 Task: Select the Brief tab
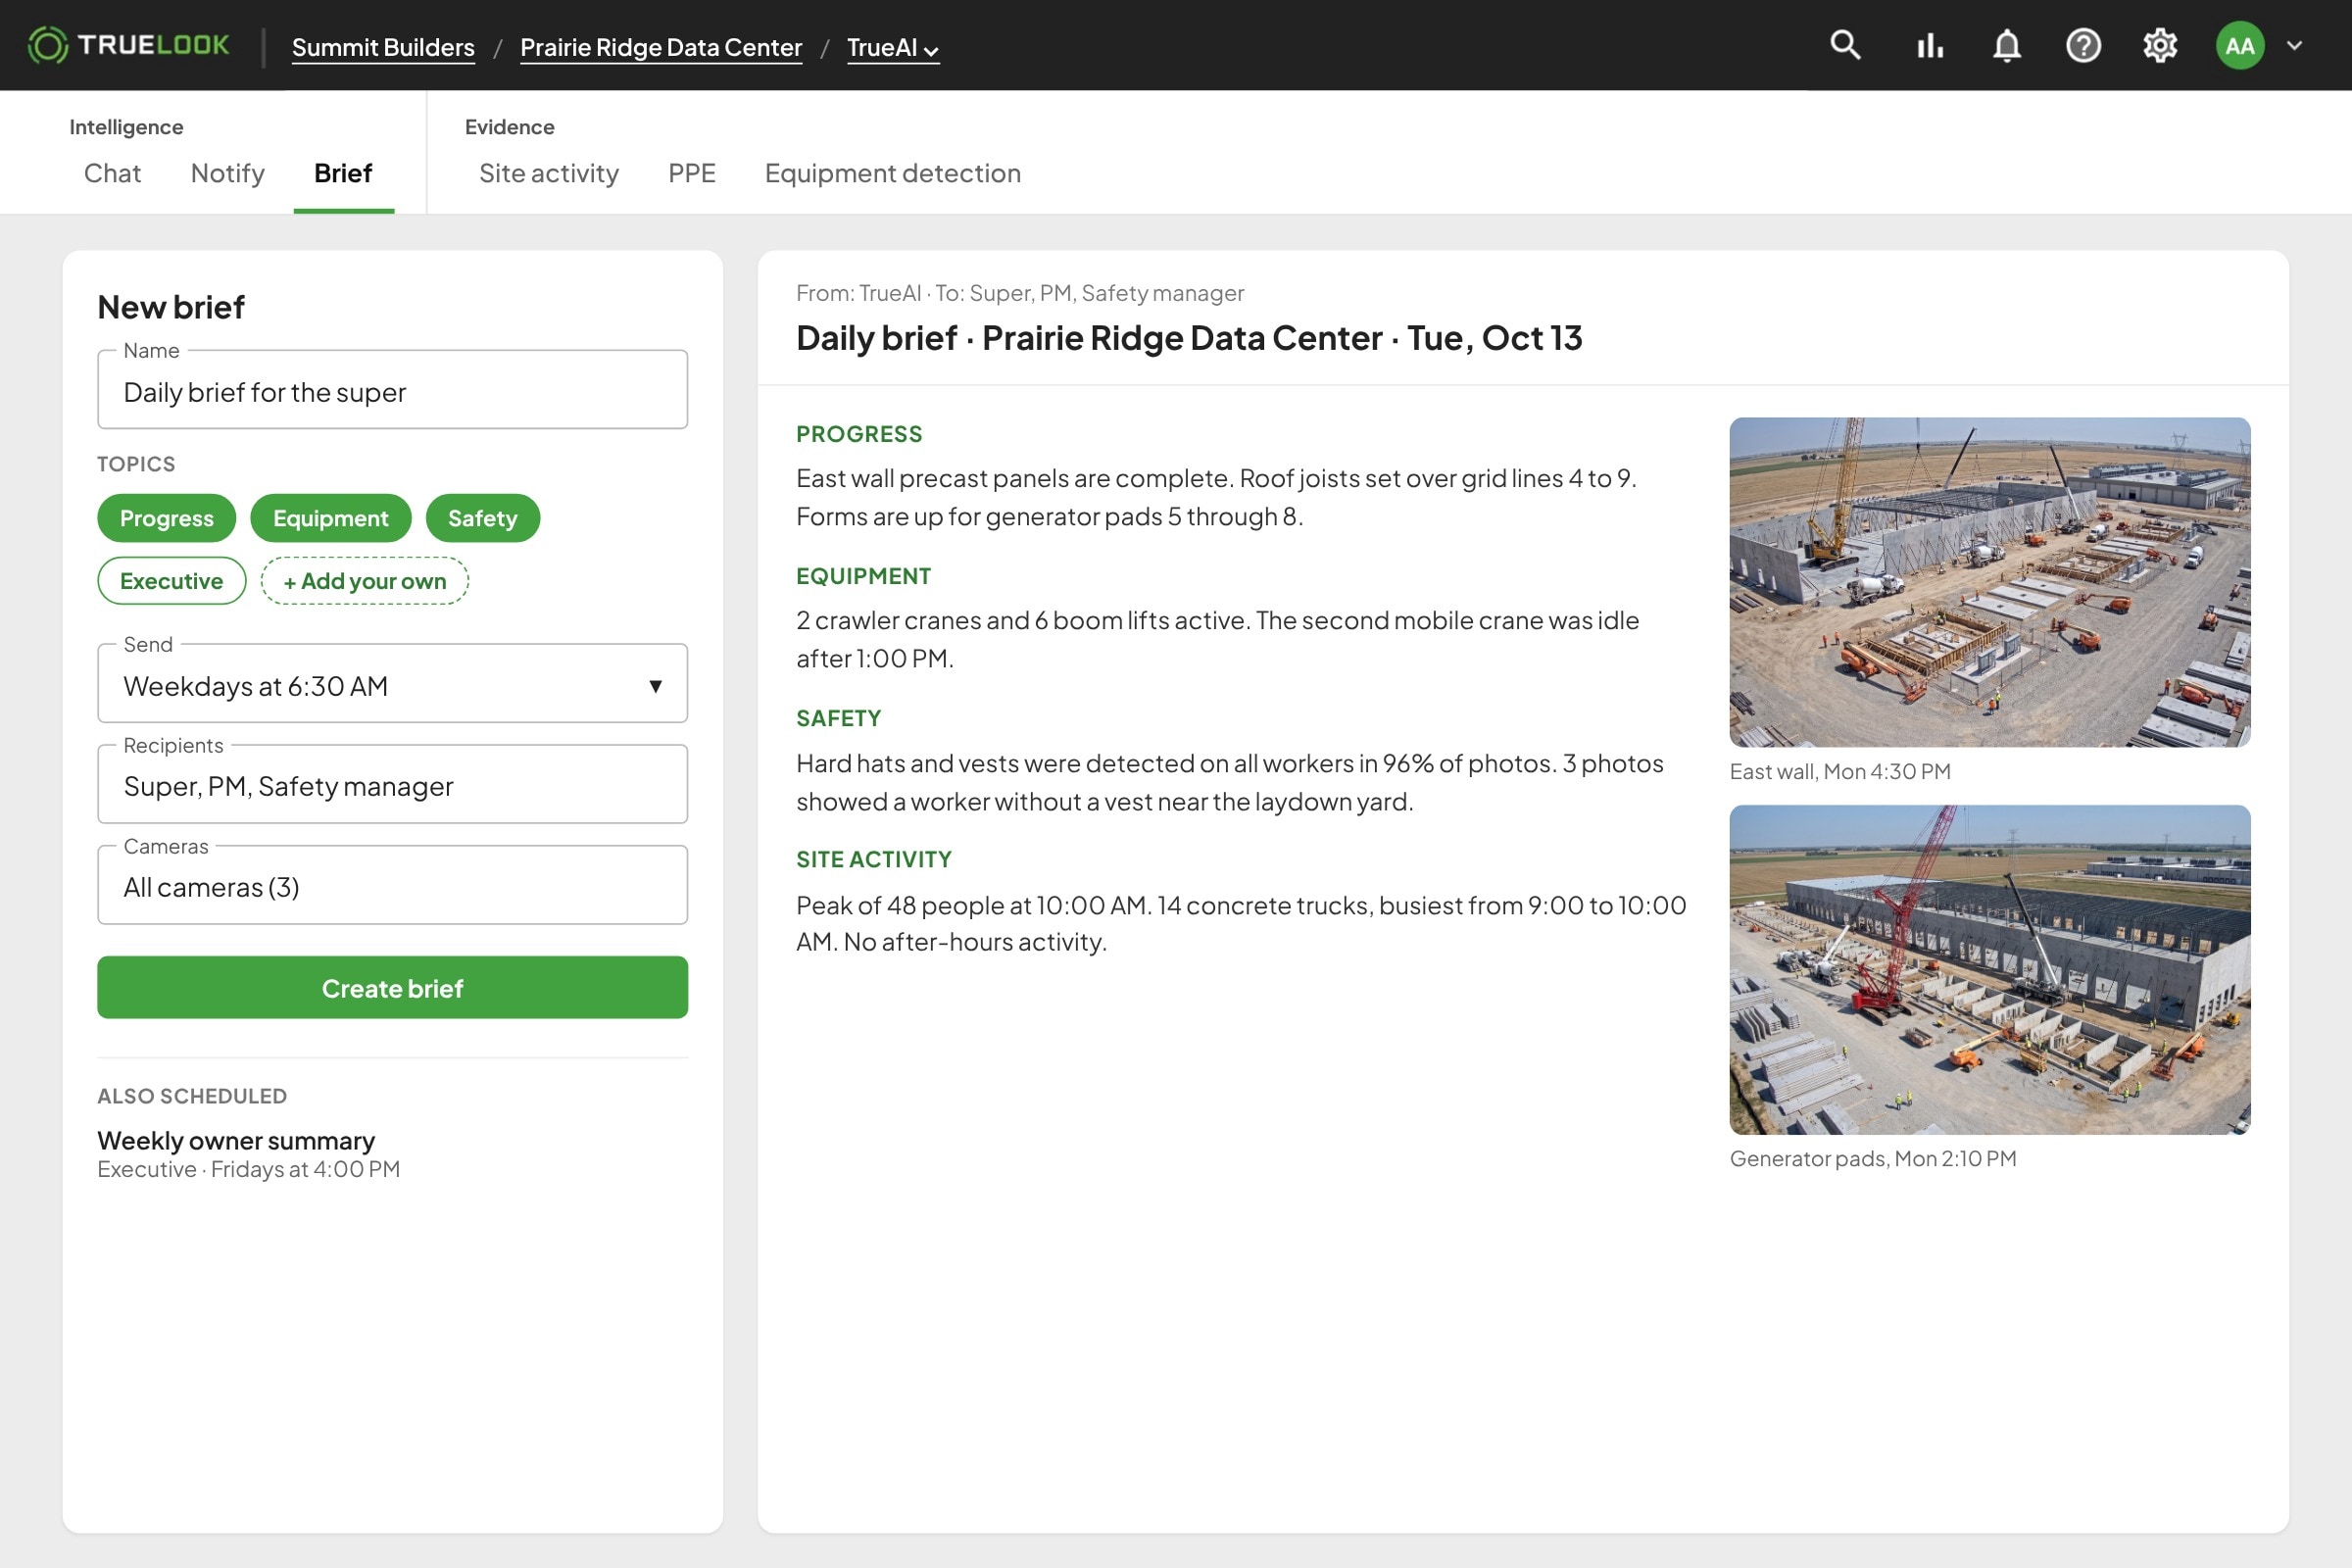(x=343, y=173)
